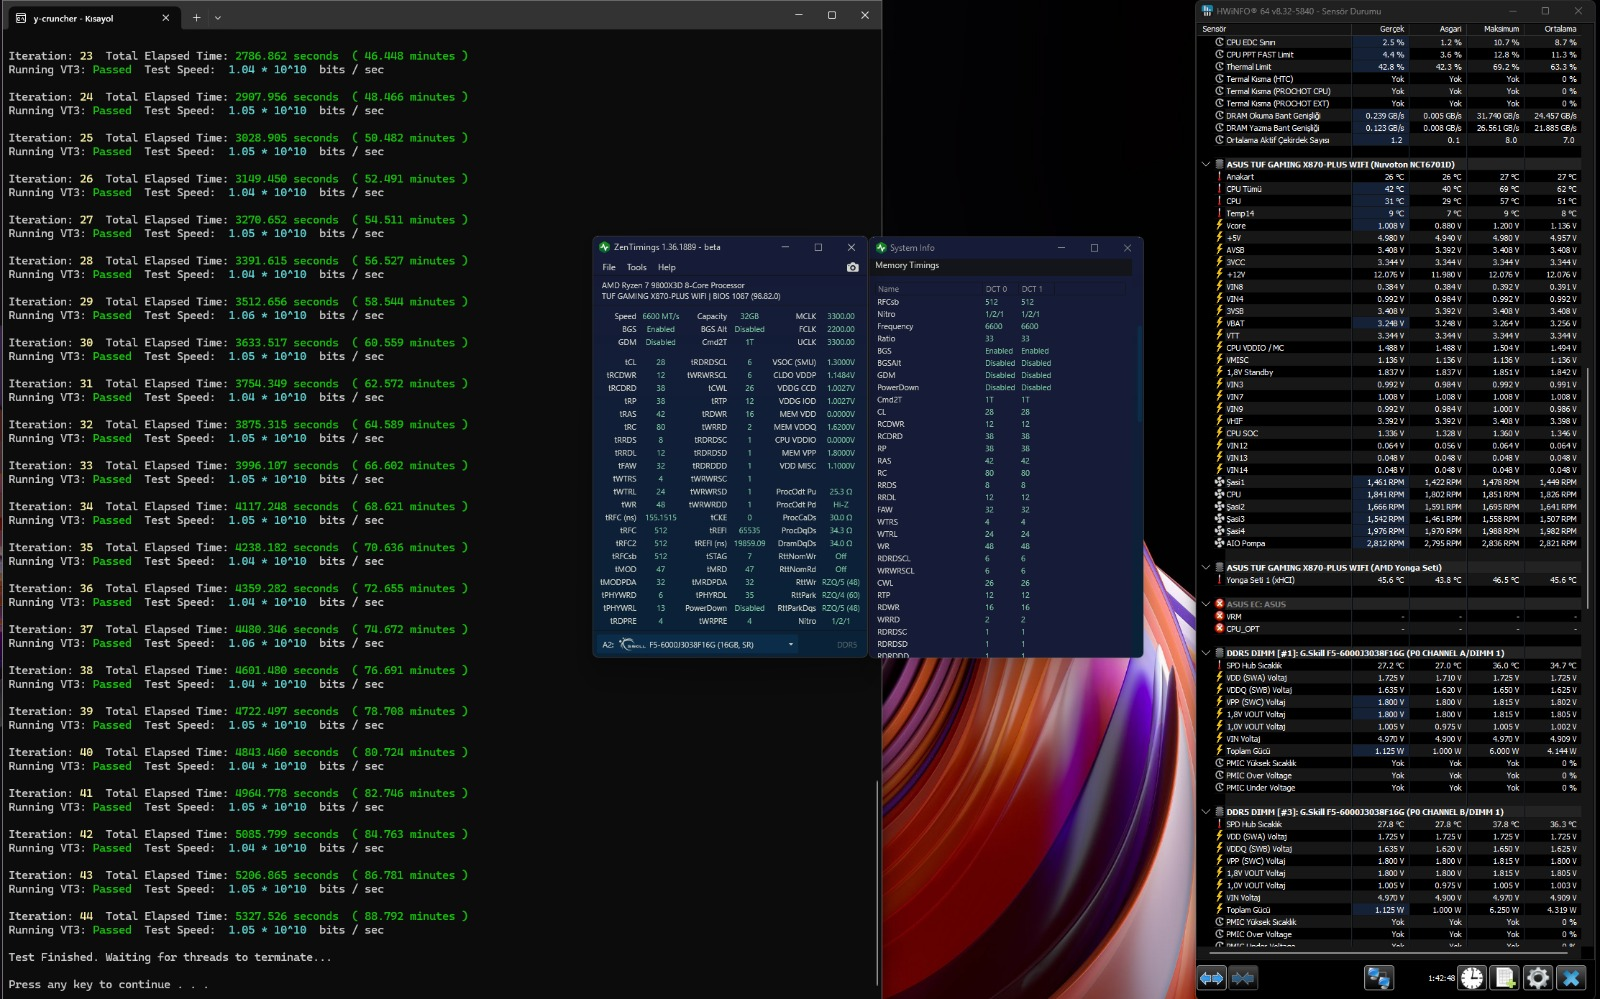Image resolution: width=1600 pixels, height=999 pixels.
Task: Click the HWiNFO blue X close-sensors button
Action: pyautogui.click(x=1571, y=978)
